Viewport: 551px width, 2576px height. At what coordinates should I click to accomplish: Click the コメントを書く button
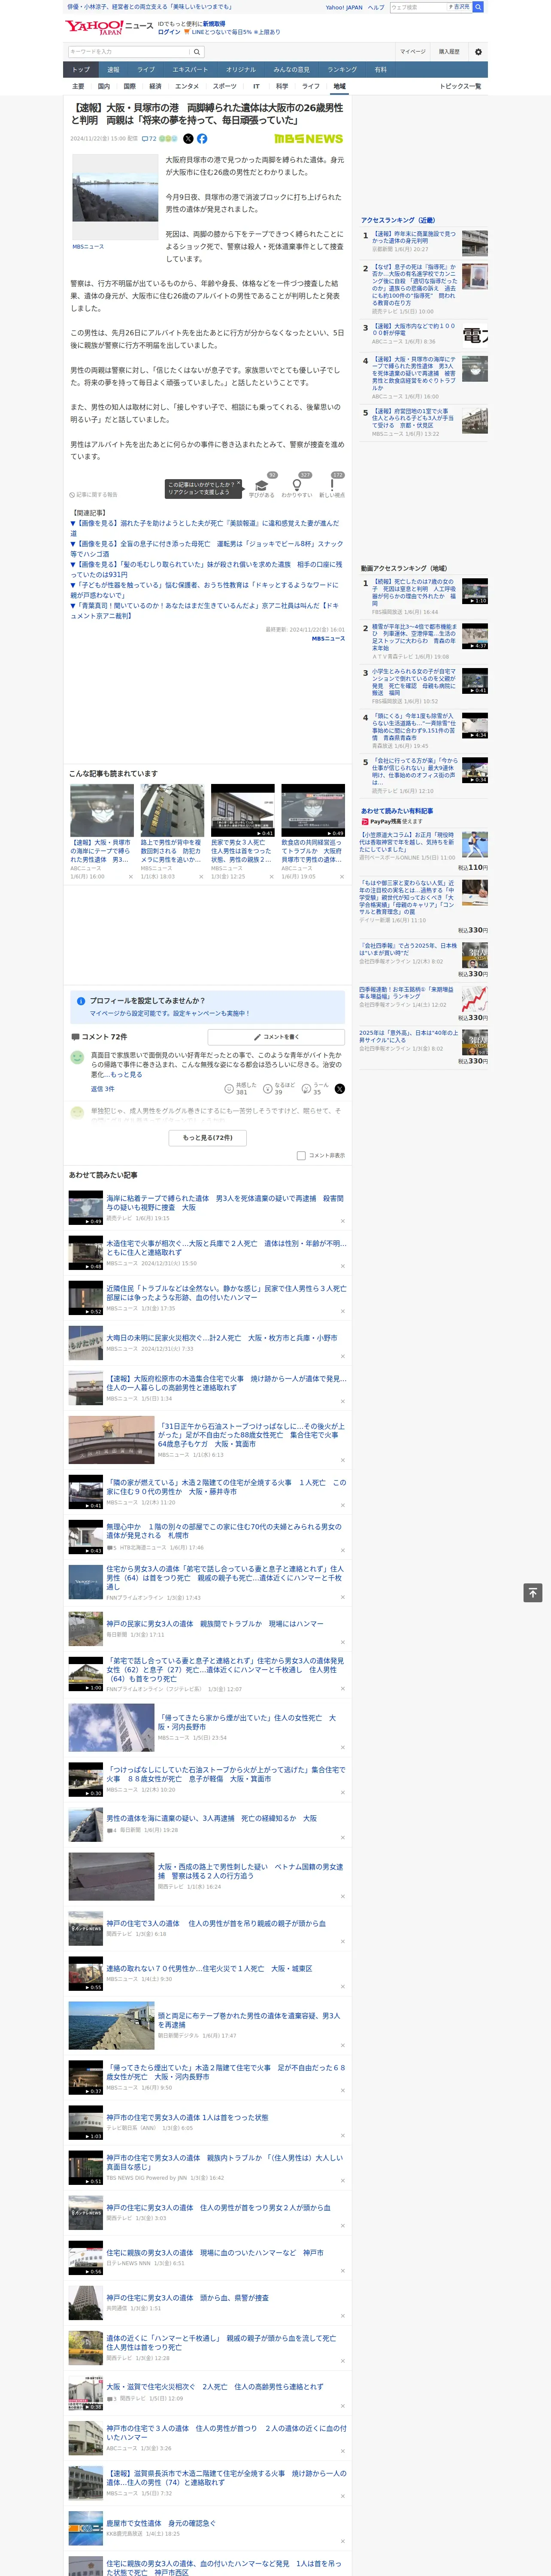point(276,1037)
